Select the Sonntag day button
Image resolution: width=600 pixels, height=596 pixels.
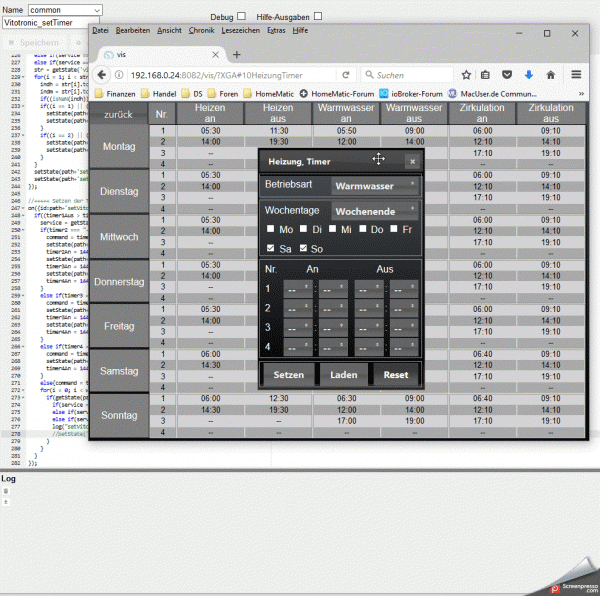click(x=119, y=415)
